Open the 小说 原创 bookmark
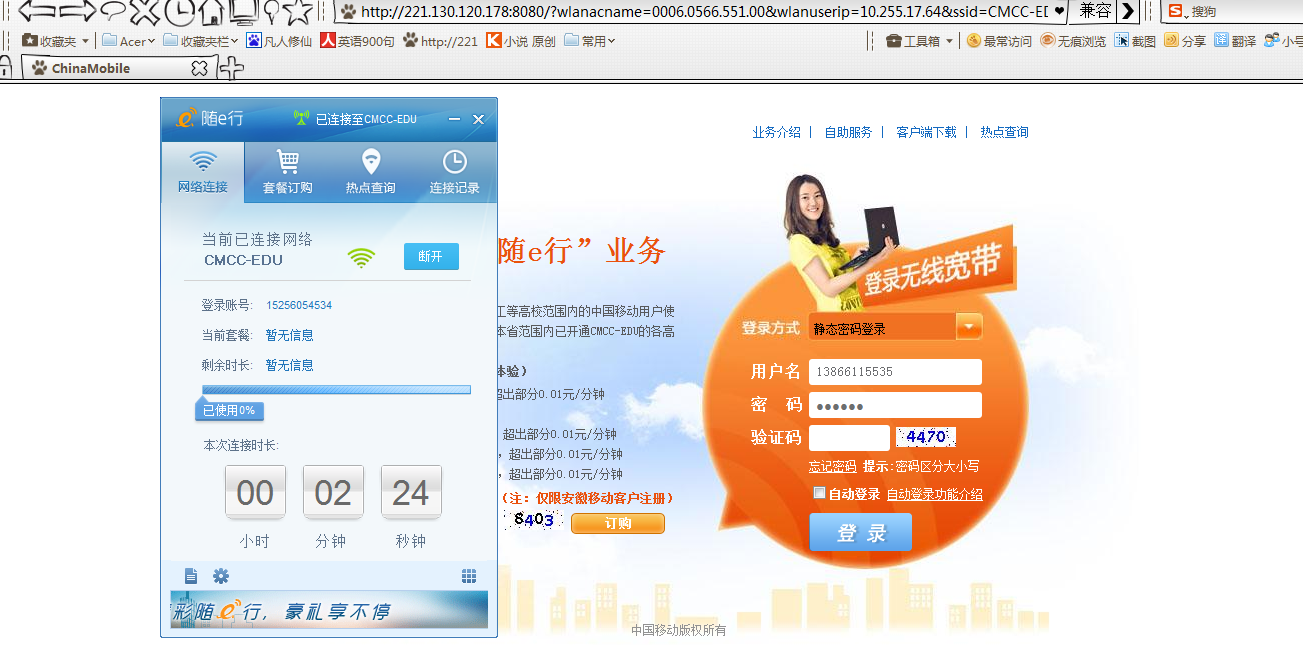 pos(520,41)
